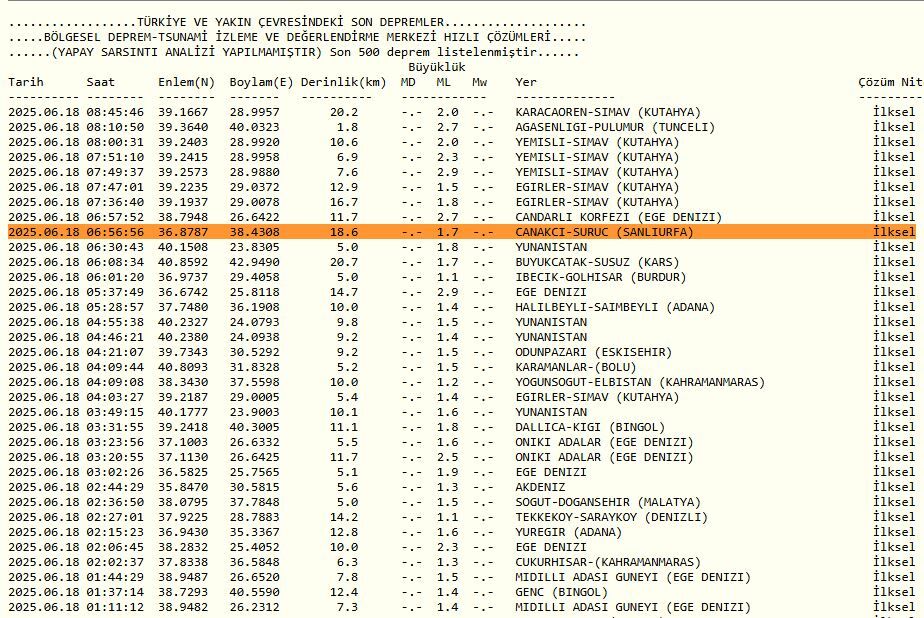
Task: Click YUREGIR (ADANA) location
Action: tap(569, 532)
